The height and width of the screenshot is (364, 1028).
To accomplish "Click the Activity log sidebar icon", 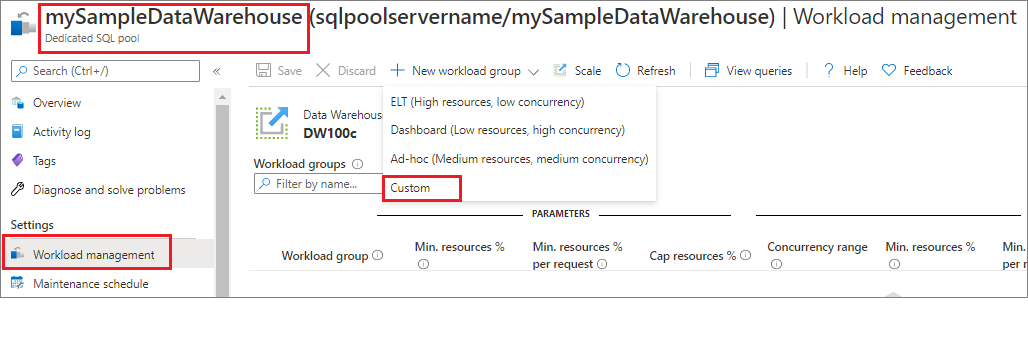I will (18, 132).
